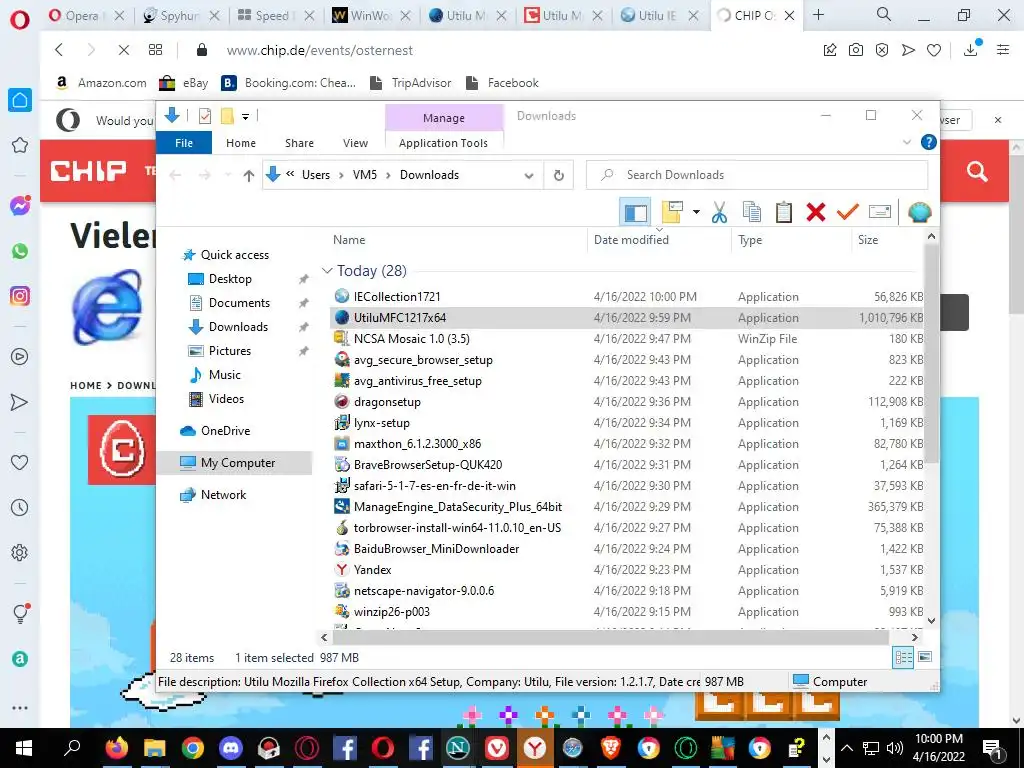The width and height of the screenshot is (1024, 768).
Task: Expand hidden path breadcrumb chevrons
Action: (290, 174)
